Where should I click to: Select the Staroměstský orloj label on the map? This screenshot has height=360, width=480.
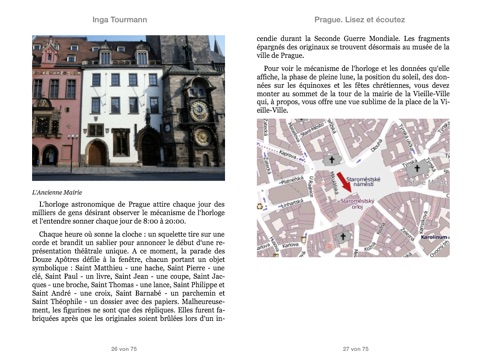357,204
